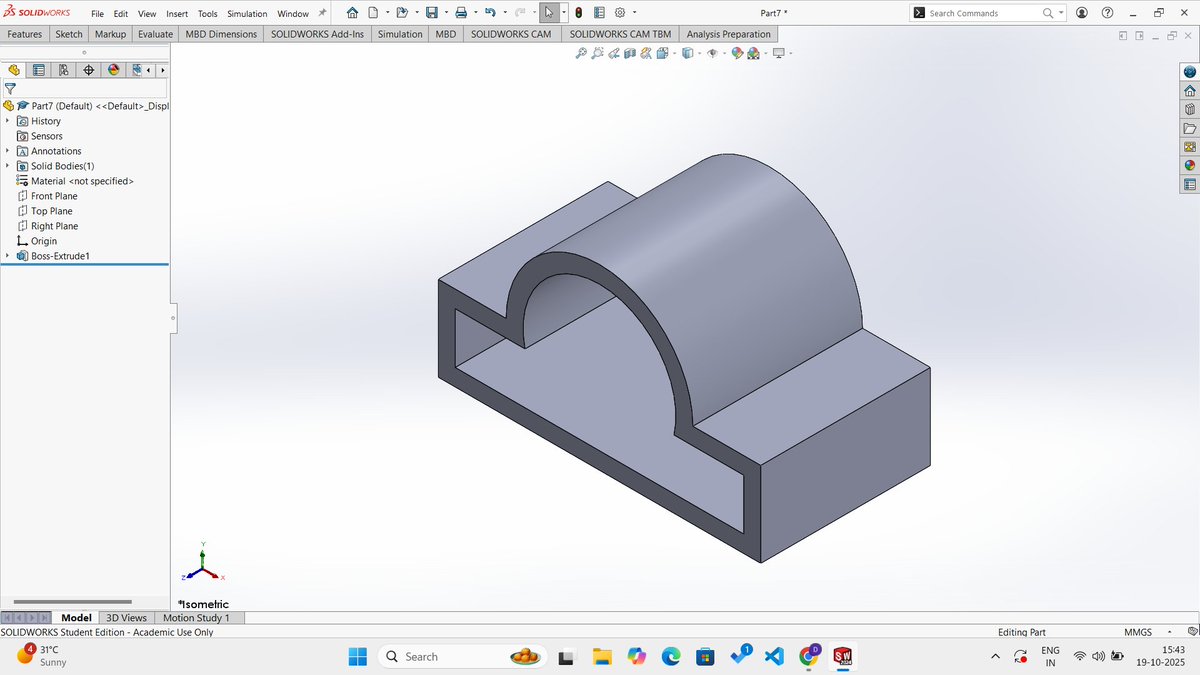Screen dimensions: 1200x675
Task: Expand the Boss-Extrude1 feature
Action: (x=7, y=256)
